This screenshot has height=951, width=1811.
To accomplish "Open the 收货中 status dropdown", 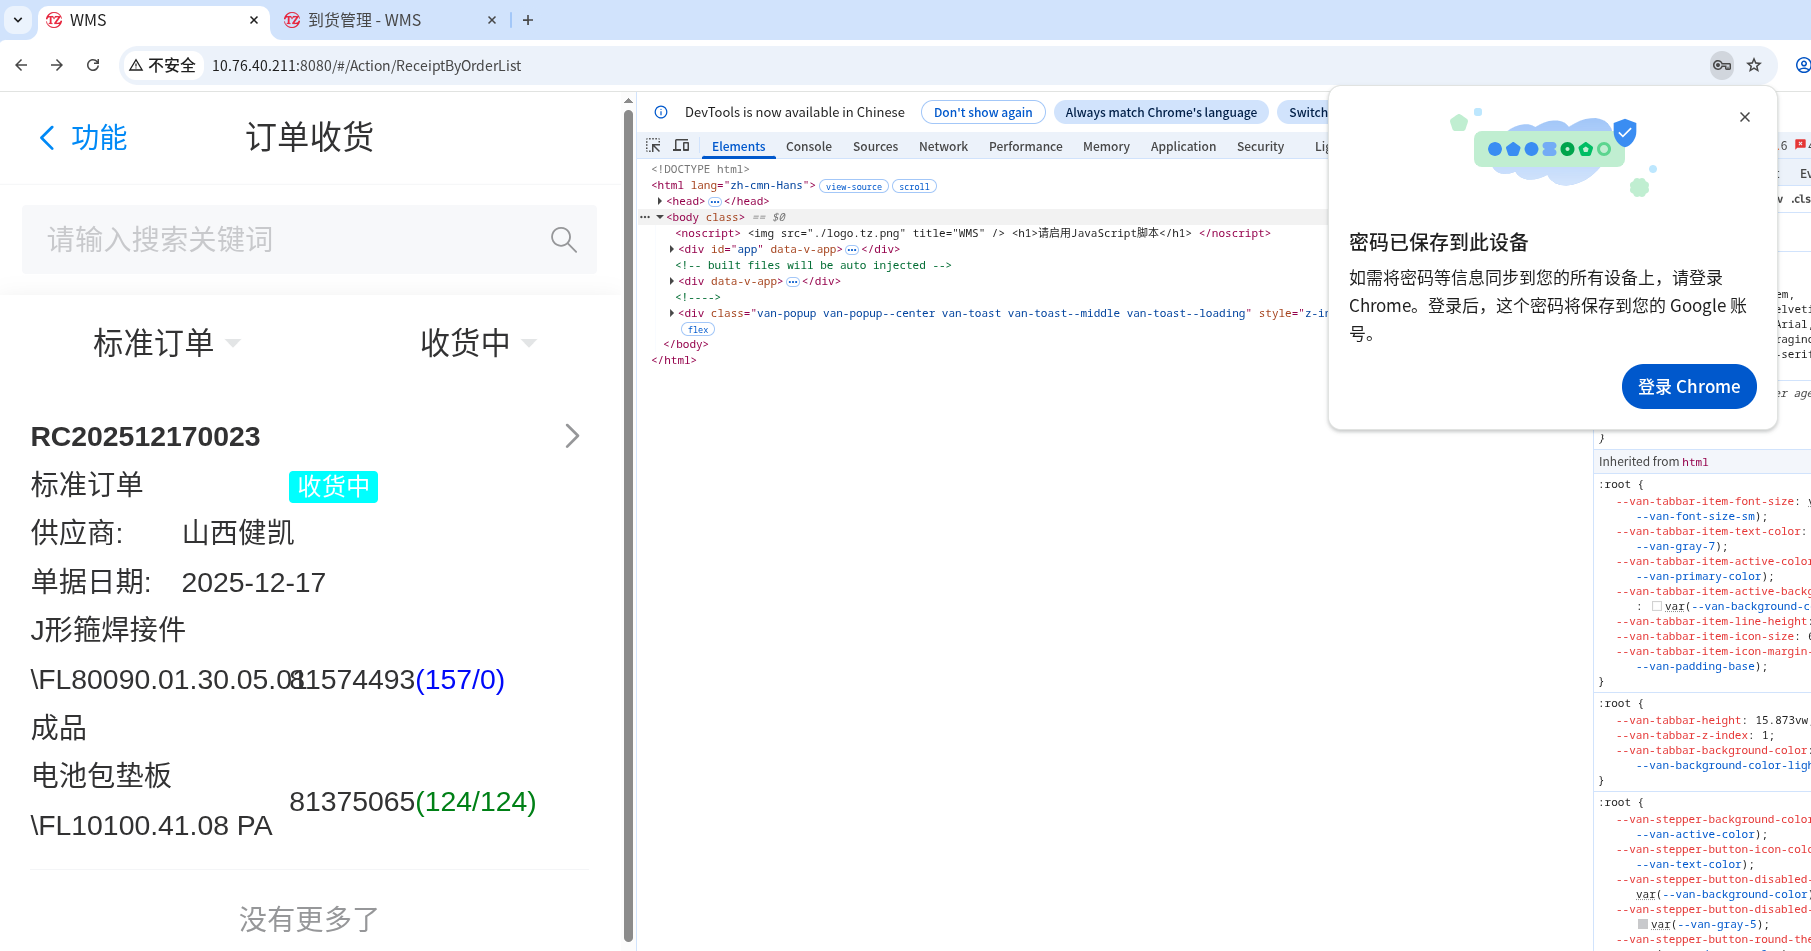I will [478, 343].
